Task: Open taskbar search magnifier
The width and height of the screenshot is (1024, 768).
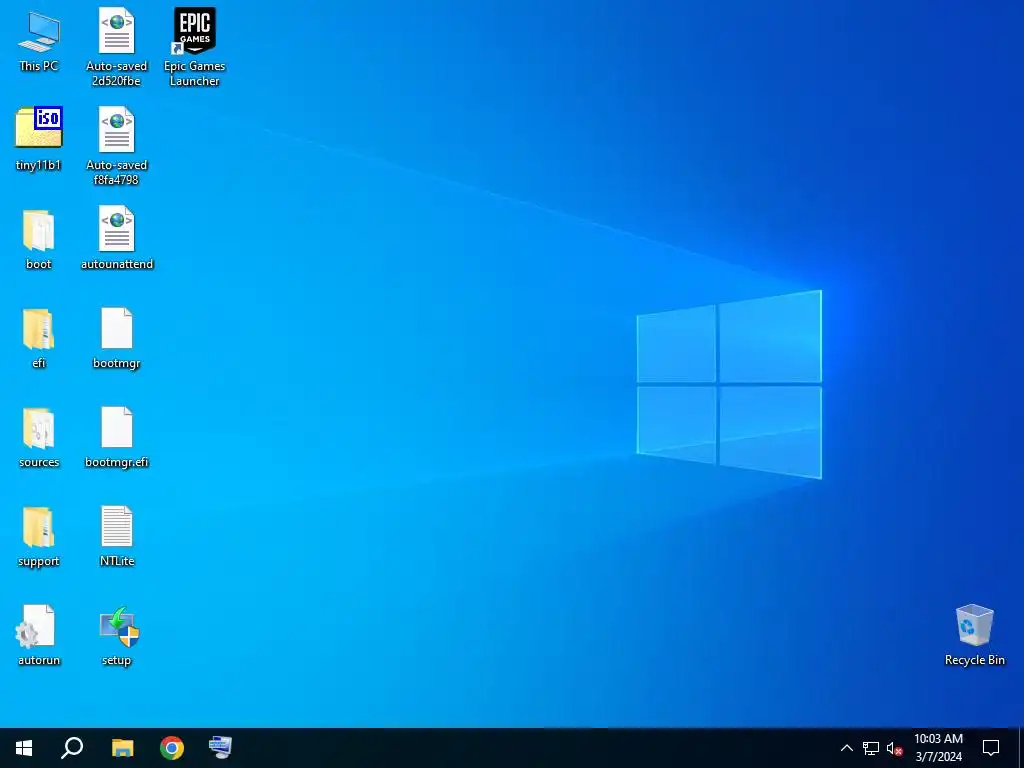Action: click(x=72, y=748)
